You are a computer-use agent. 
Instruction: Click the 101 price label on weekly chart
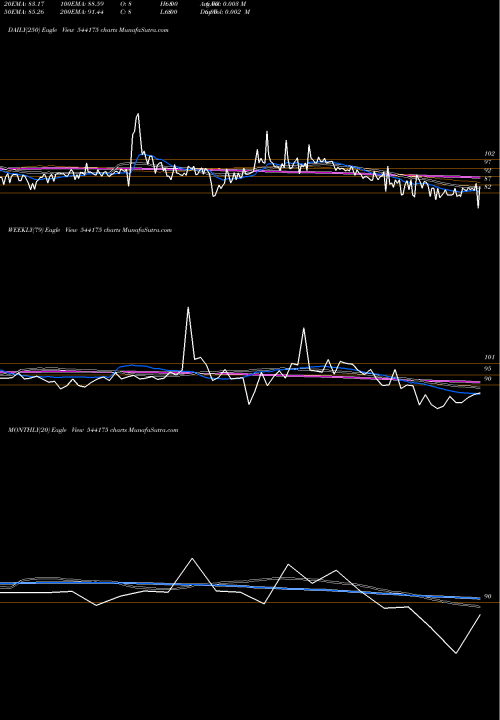[489, 357]
